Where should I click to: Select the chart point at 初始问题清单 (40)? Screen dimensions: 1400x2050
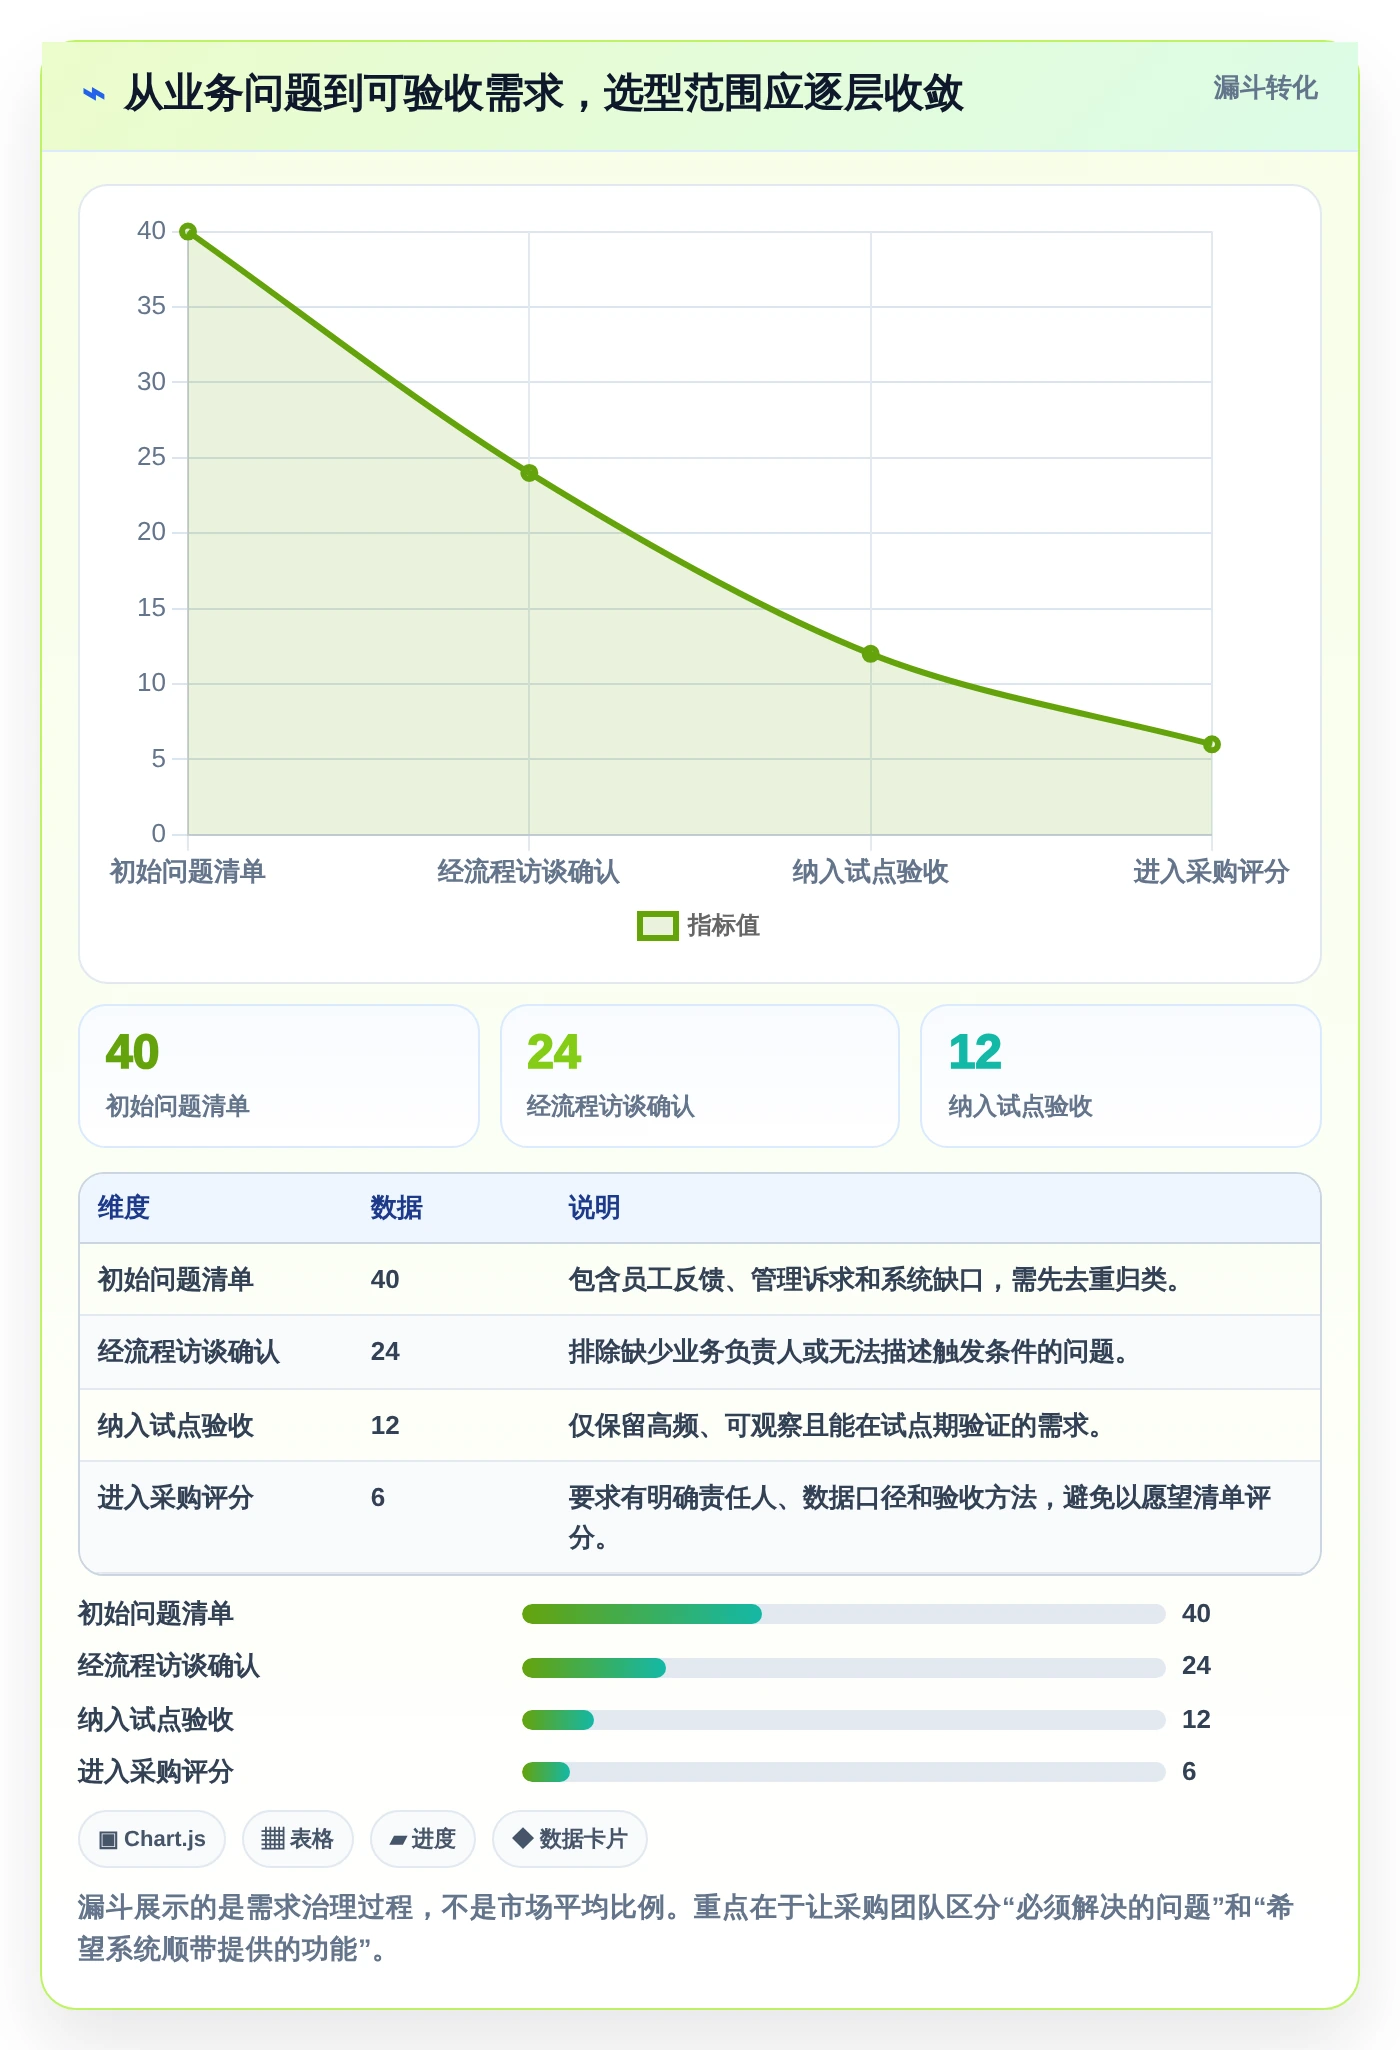point(188,232)
